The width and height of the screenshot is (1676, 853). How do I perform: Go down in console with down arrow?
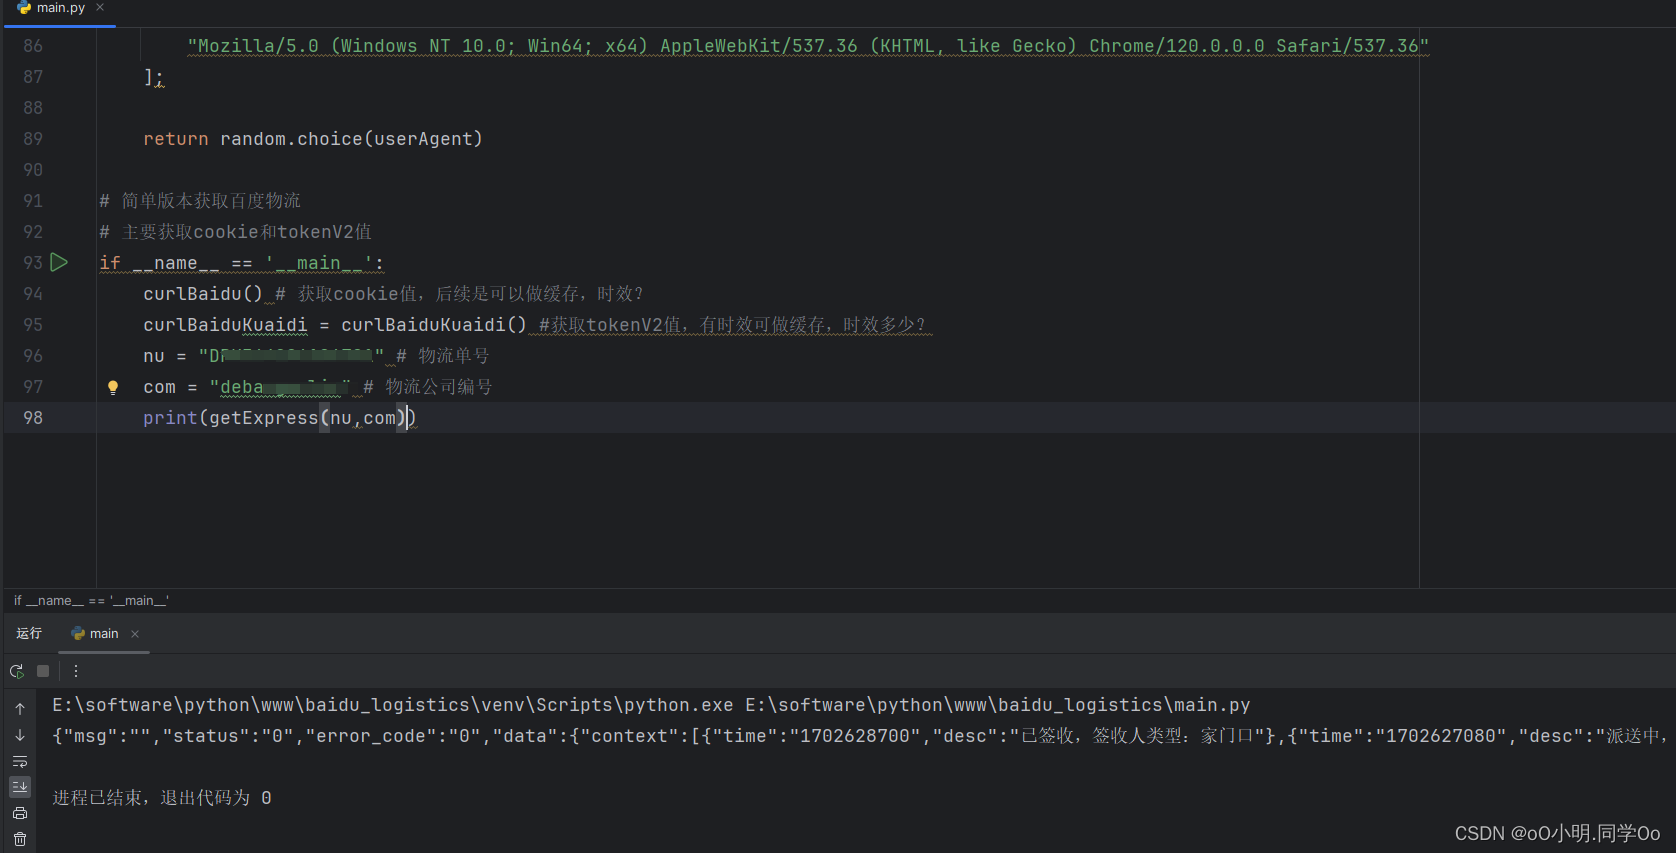pos(20,735)
